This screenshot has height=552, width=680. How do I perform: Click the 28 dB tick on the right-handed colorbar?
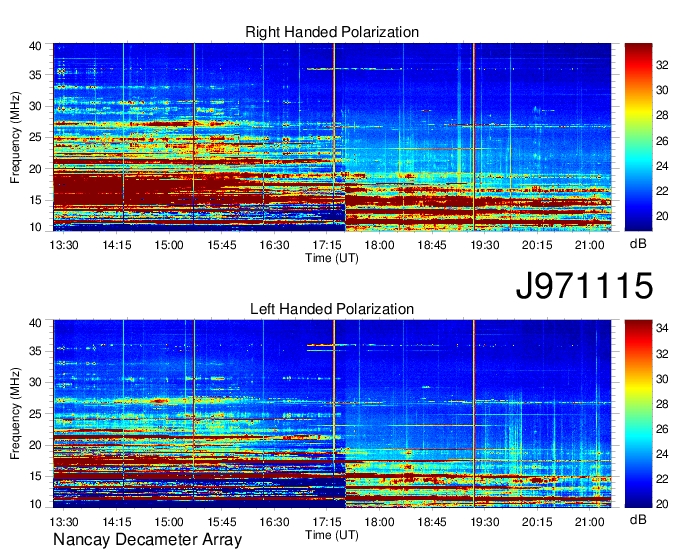[x=662, y=115]
